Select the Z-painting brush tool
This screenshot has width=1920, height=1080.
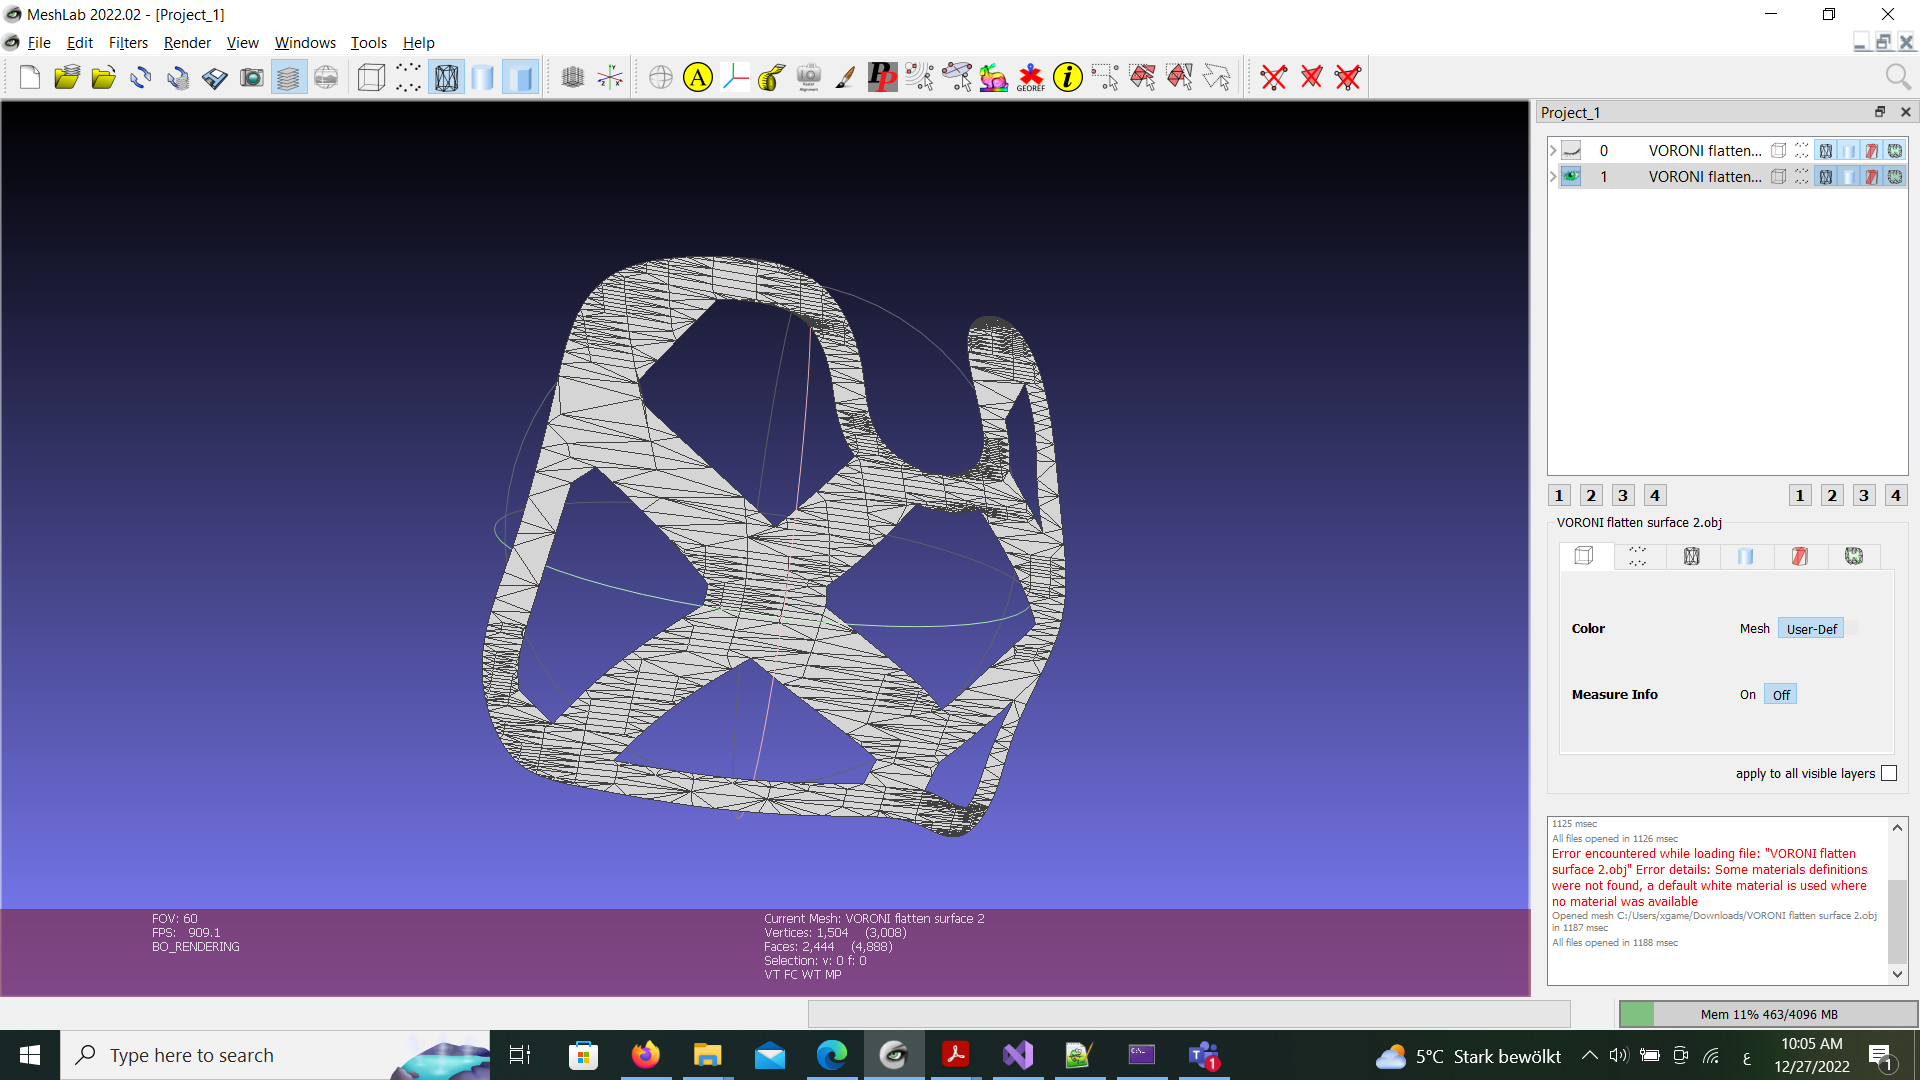[846, 77]
